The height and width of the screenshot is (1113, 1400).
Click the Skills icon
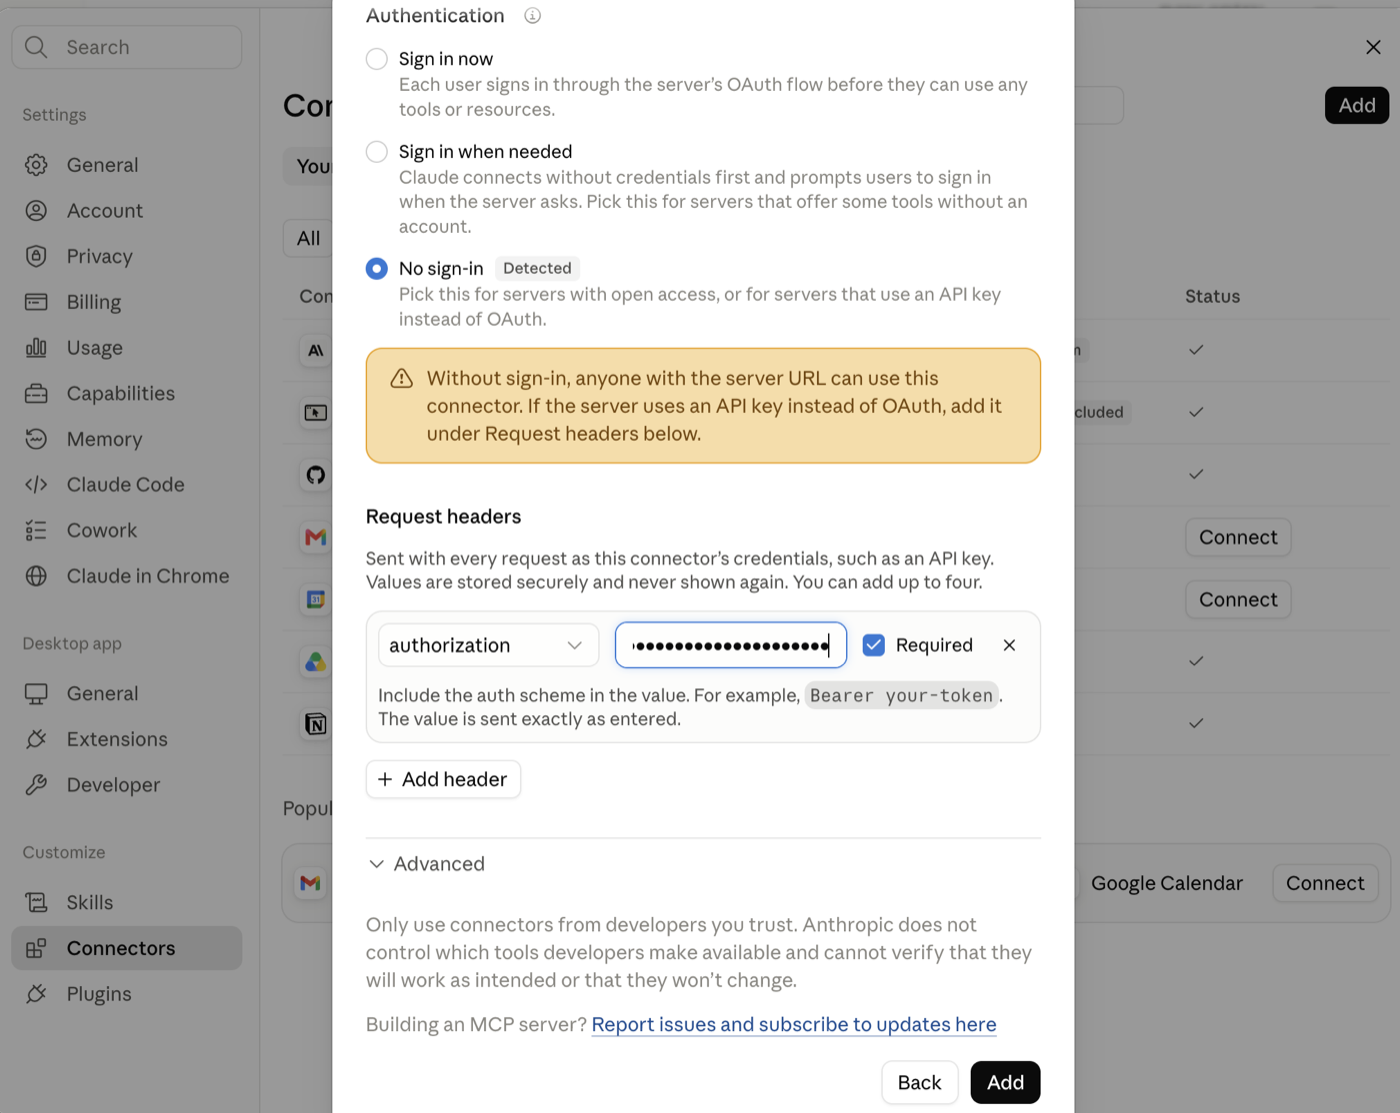coord(36,903)
